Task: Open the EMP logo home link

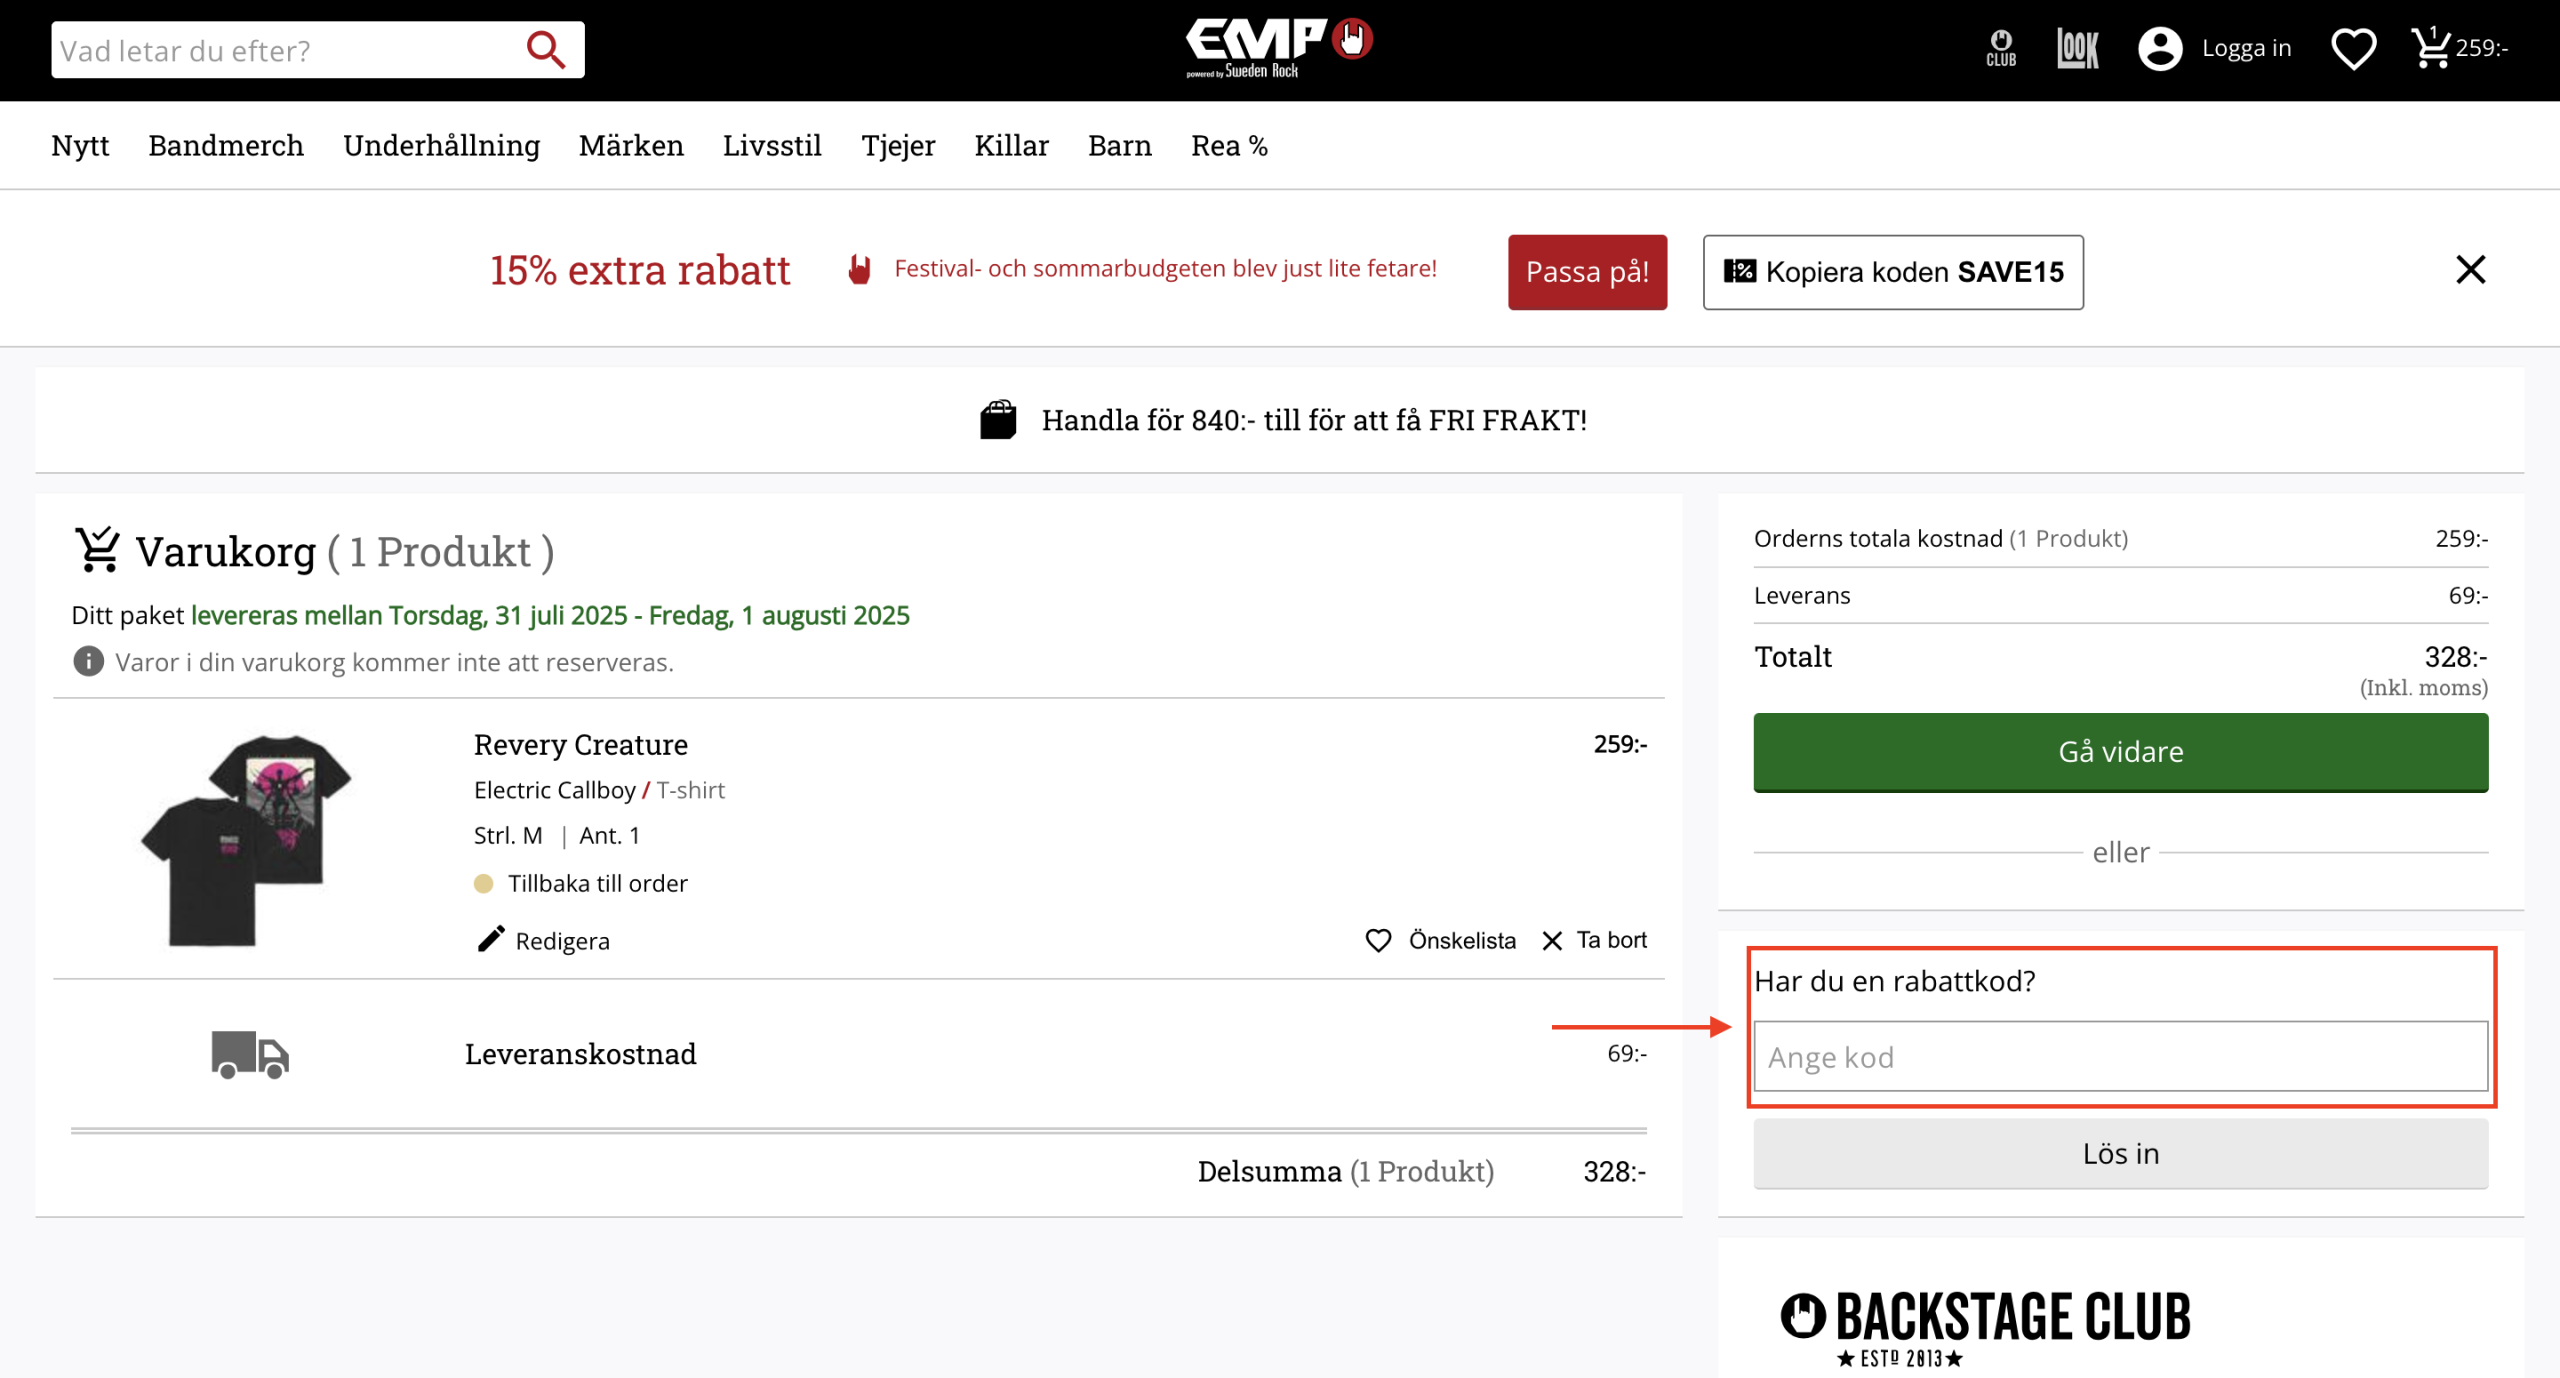Action: point(1279,48)
